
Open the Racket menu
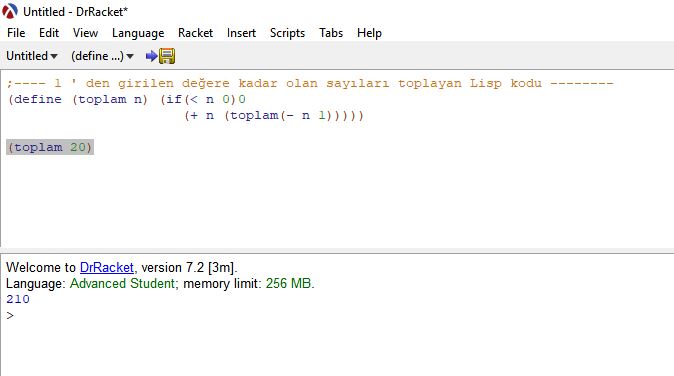point(196,33)
